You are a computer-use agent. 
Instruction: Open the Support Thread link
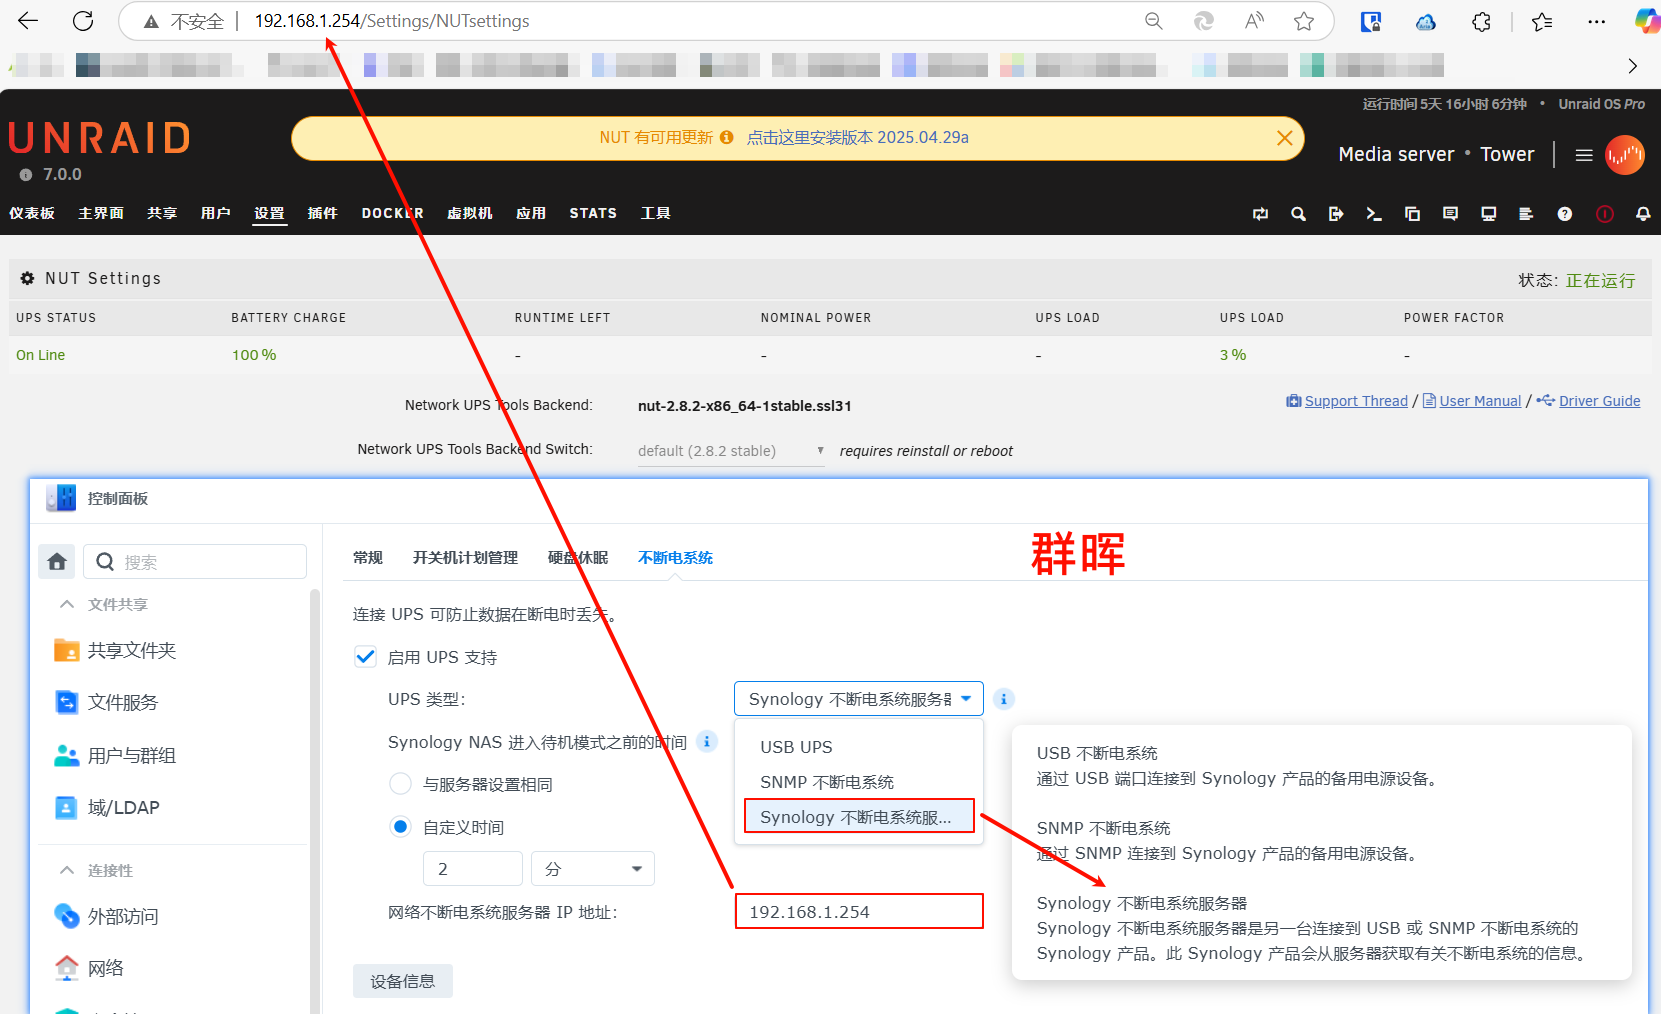(x=1355, y=401)
